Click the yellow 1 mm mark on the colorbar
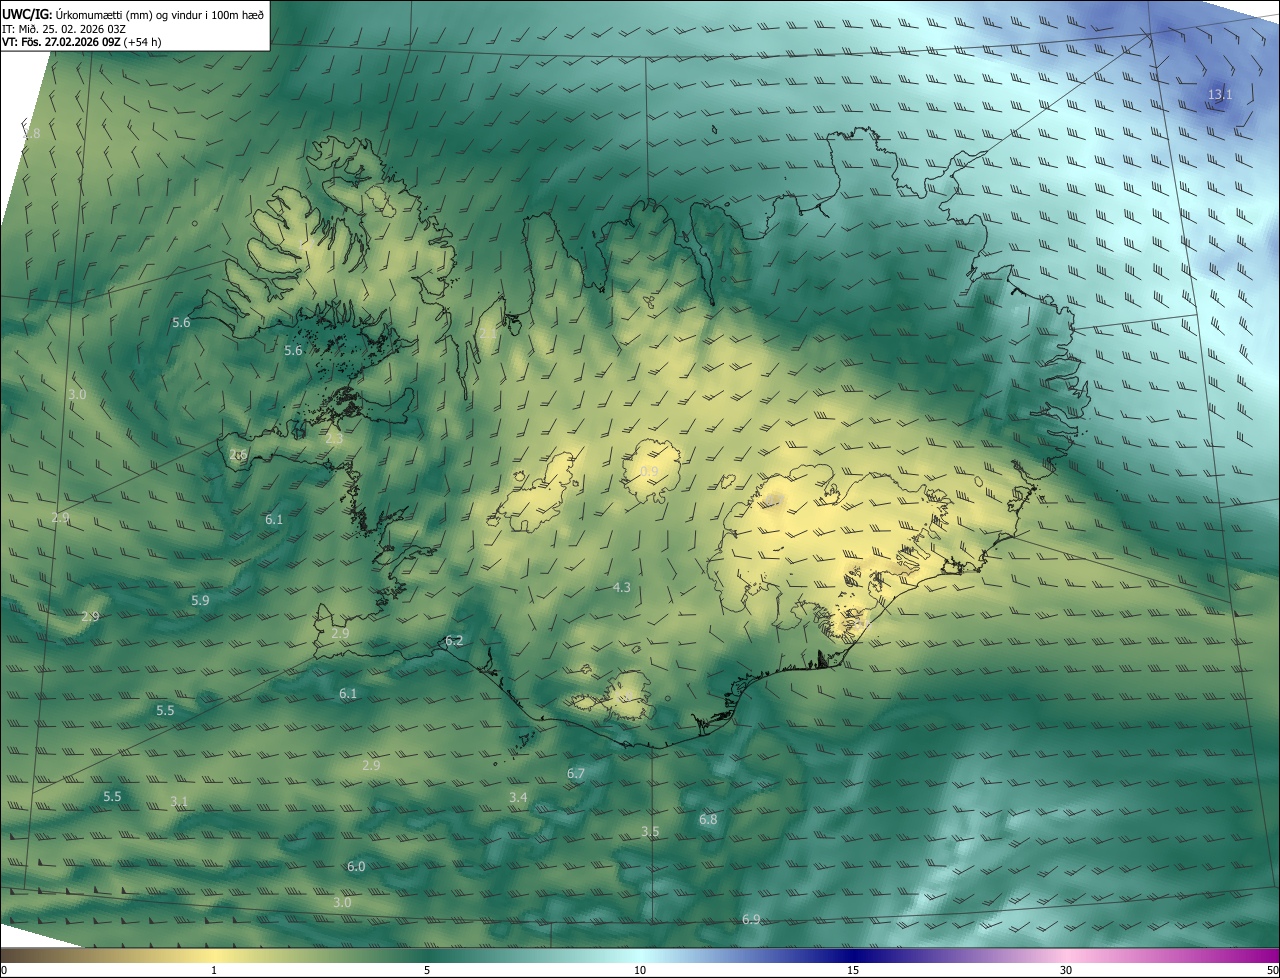The width and height of the screenshot is (1280, 978). (x=214, y=970)
